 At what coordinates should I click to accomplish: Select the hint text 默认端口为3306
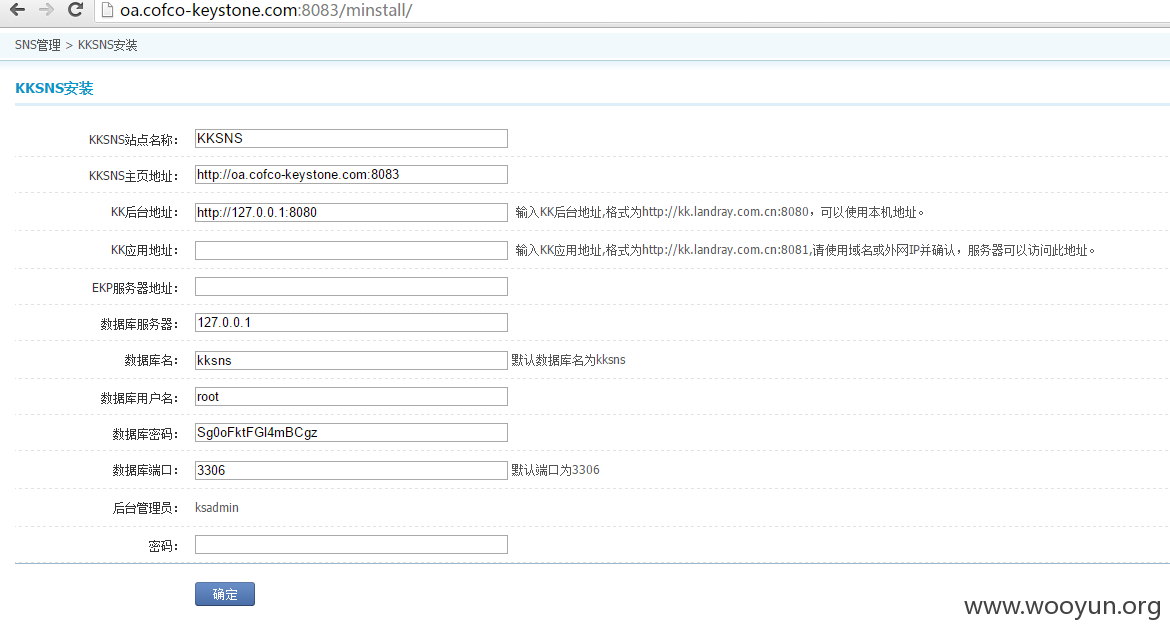(x=555, y=470)
